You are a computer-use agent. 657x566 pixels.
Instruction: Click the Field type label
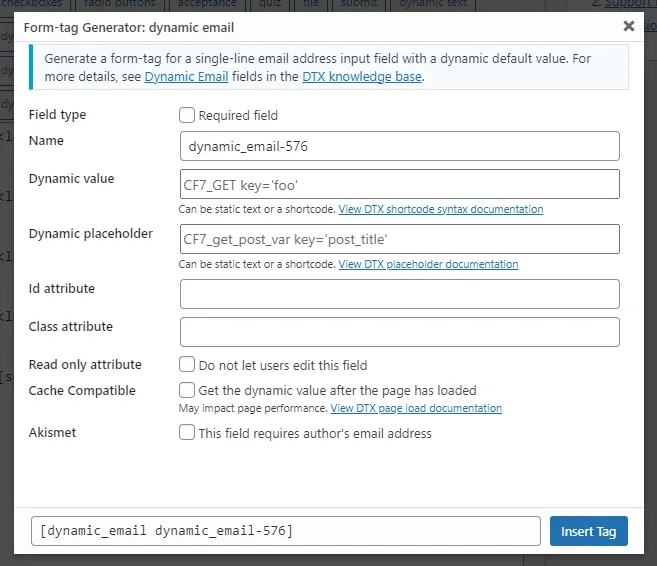57,115
